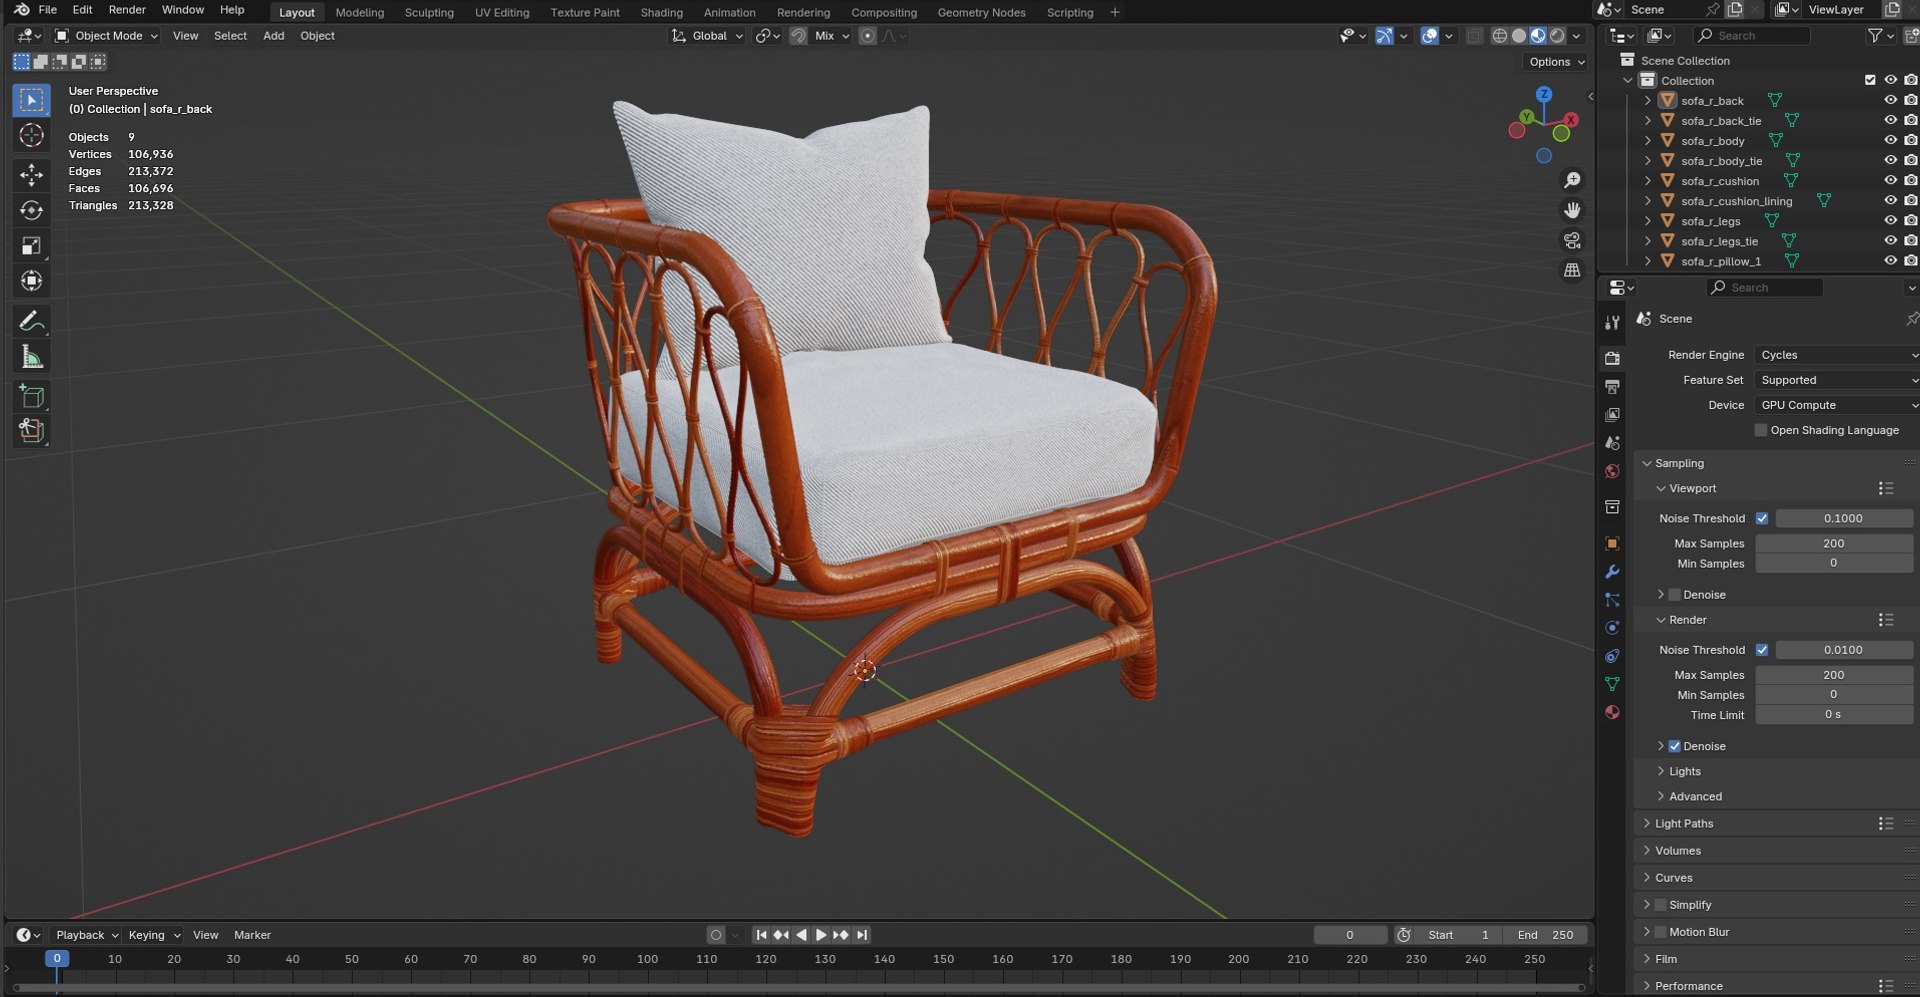The width and height of the screenshot is (1920, 997).
Task: Open the Modifiers properties tab
Action: [x=1612, y=571]
